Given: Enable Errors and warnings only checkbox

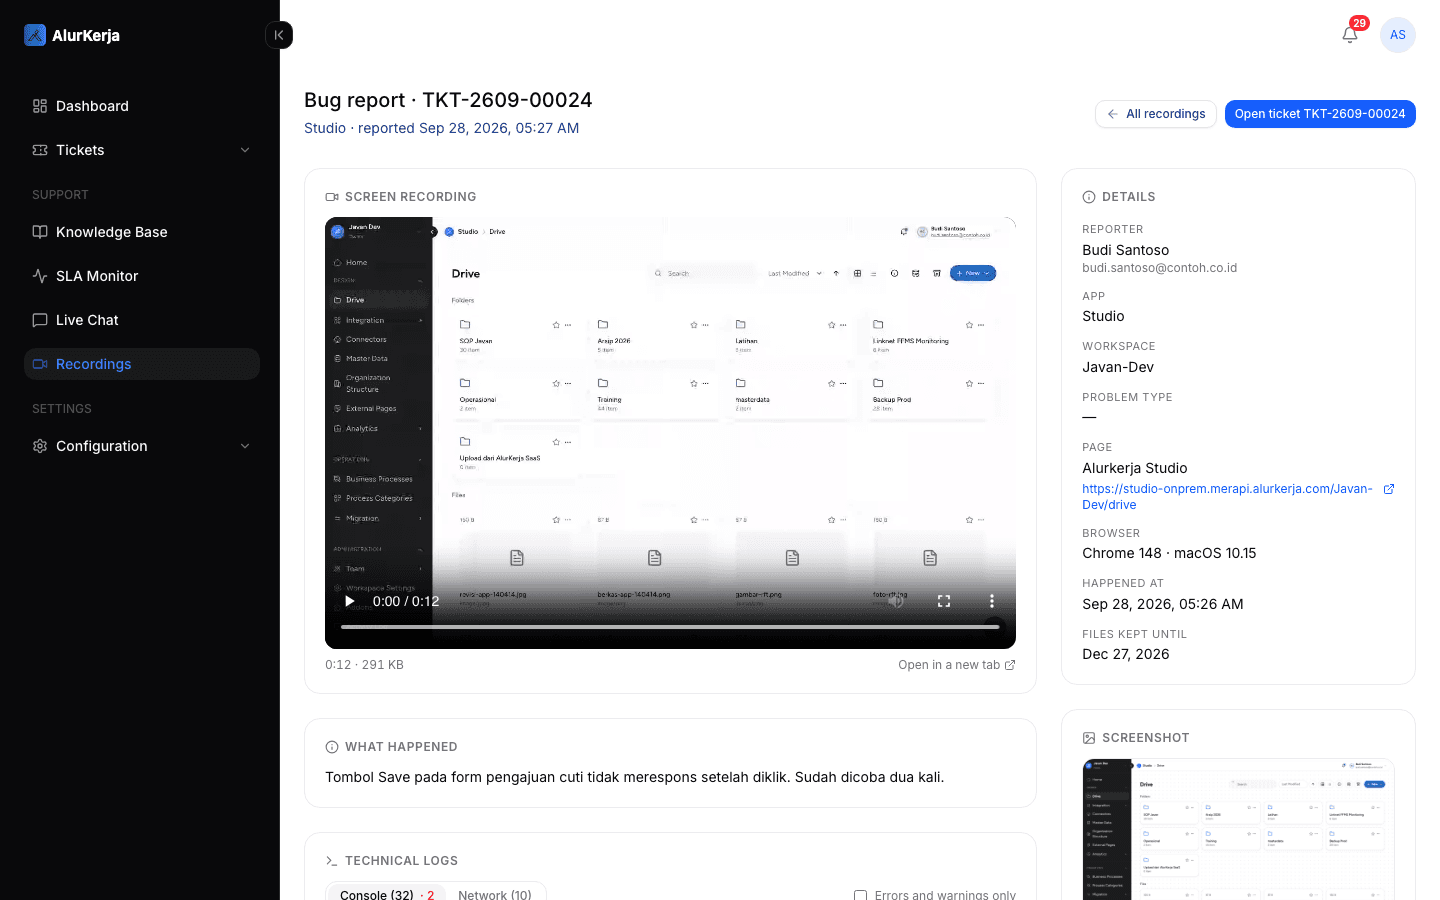Looking at the screenshot, I should tap(860, 896).
